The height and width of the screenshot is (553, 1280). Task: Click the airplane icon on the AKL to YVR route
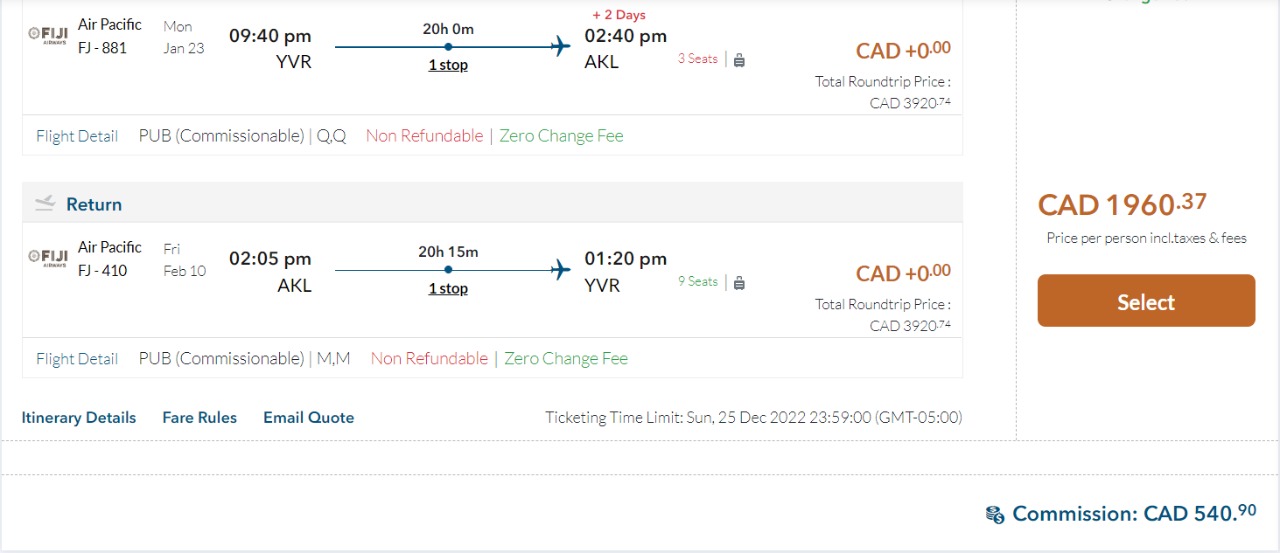[x=561, y=269]
